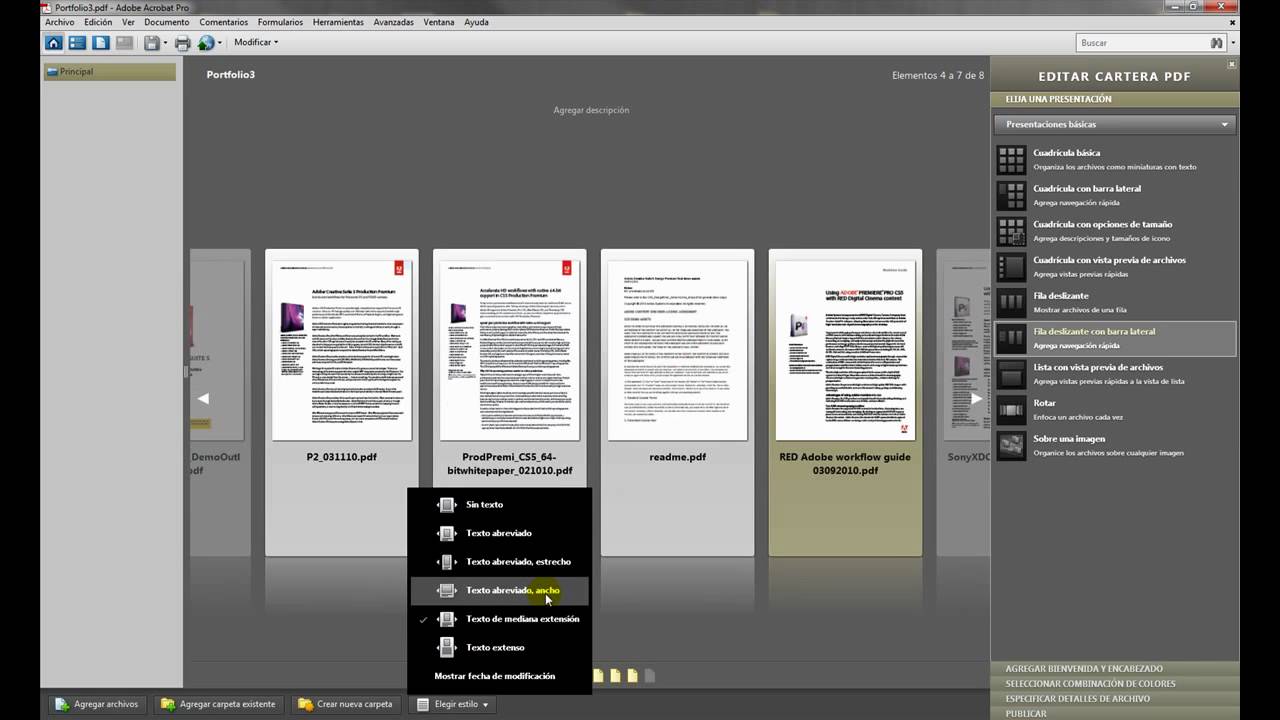
Task: Click the Crear nueva carpeta button
Action: pyautogui.click(x=345, y=704)
